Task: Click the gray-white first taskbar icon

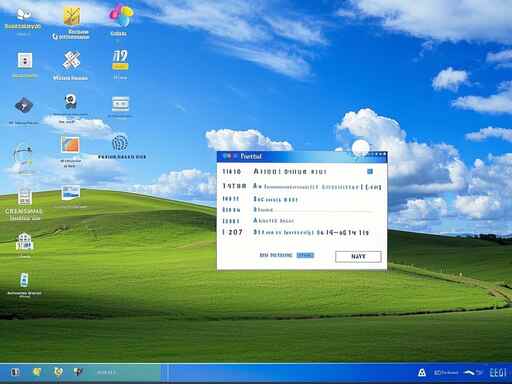Action: [x=15, y=372]
